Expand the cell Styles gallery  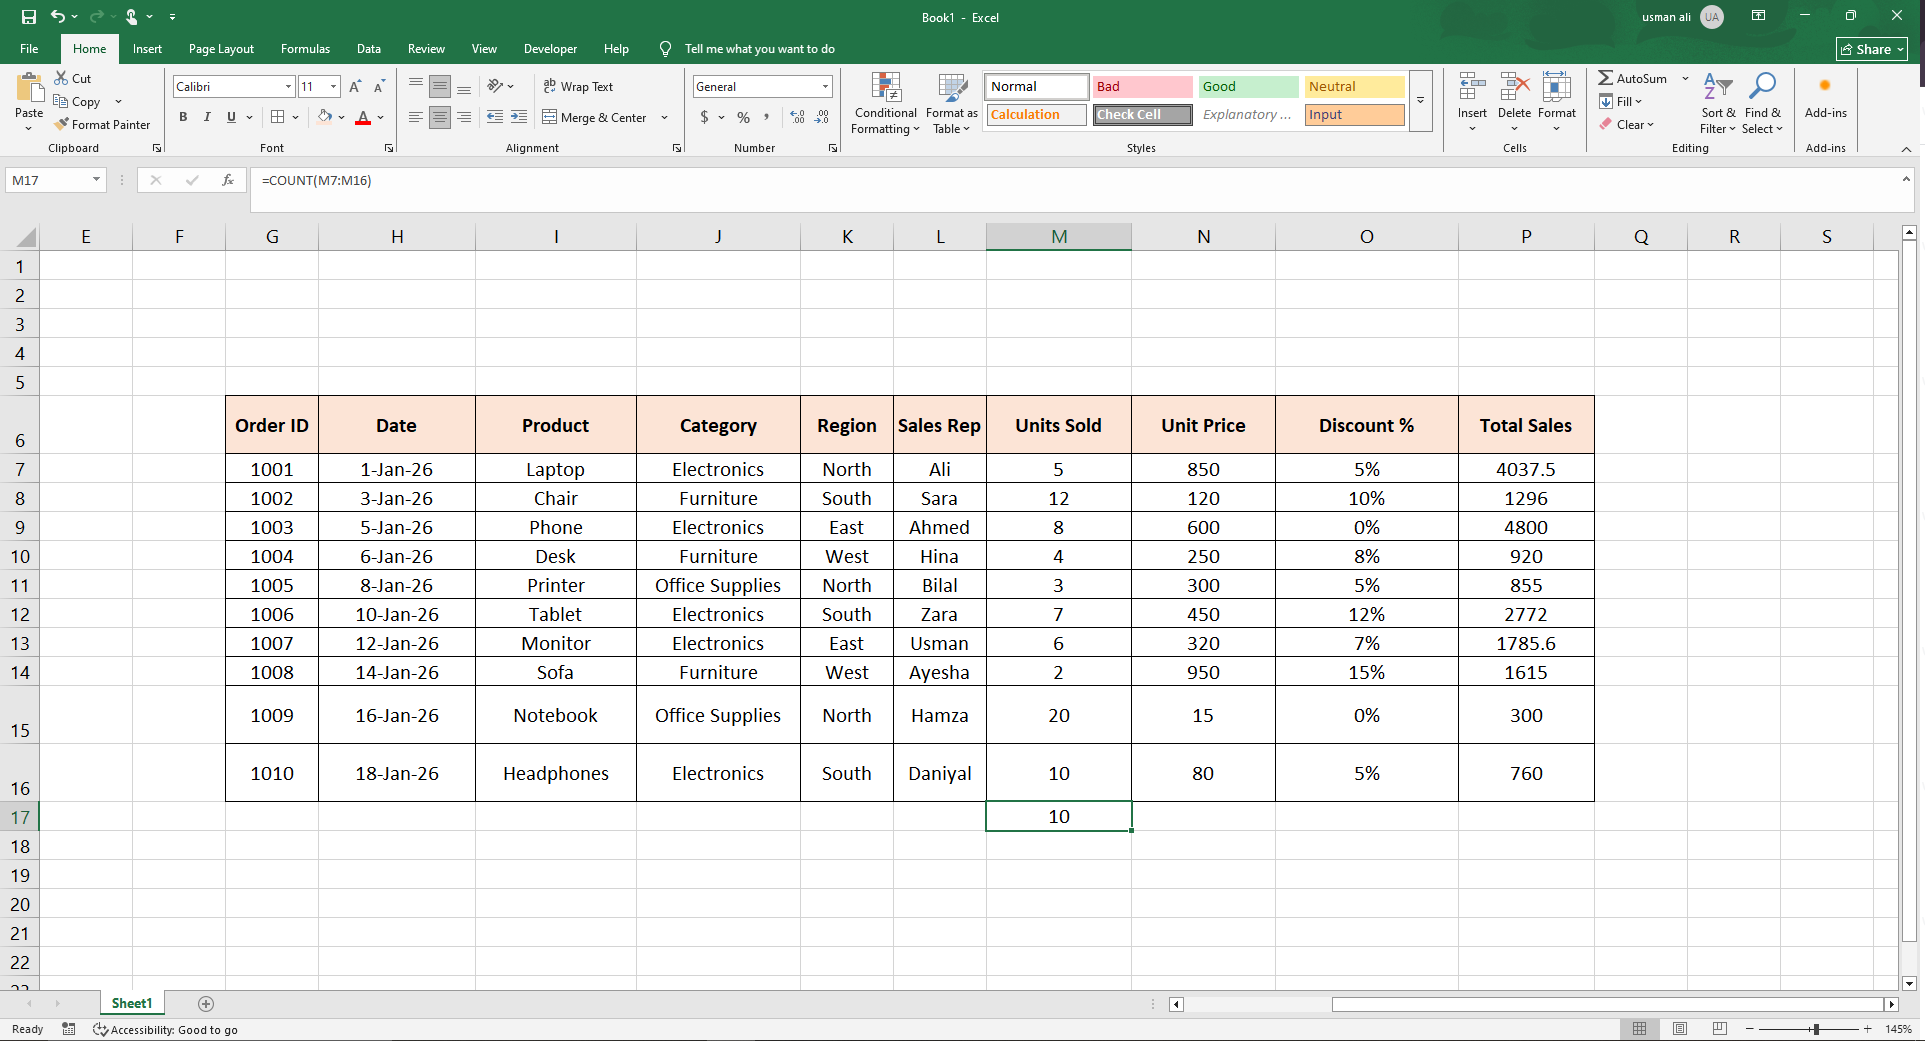coord(1420,100)
